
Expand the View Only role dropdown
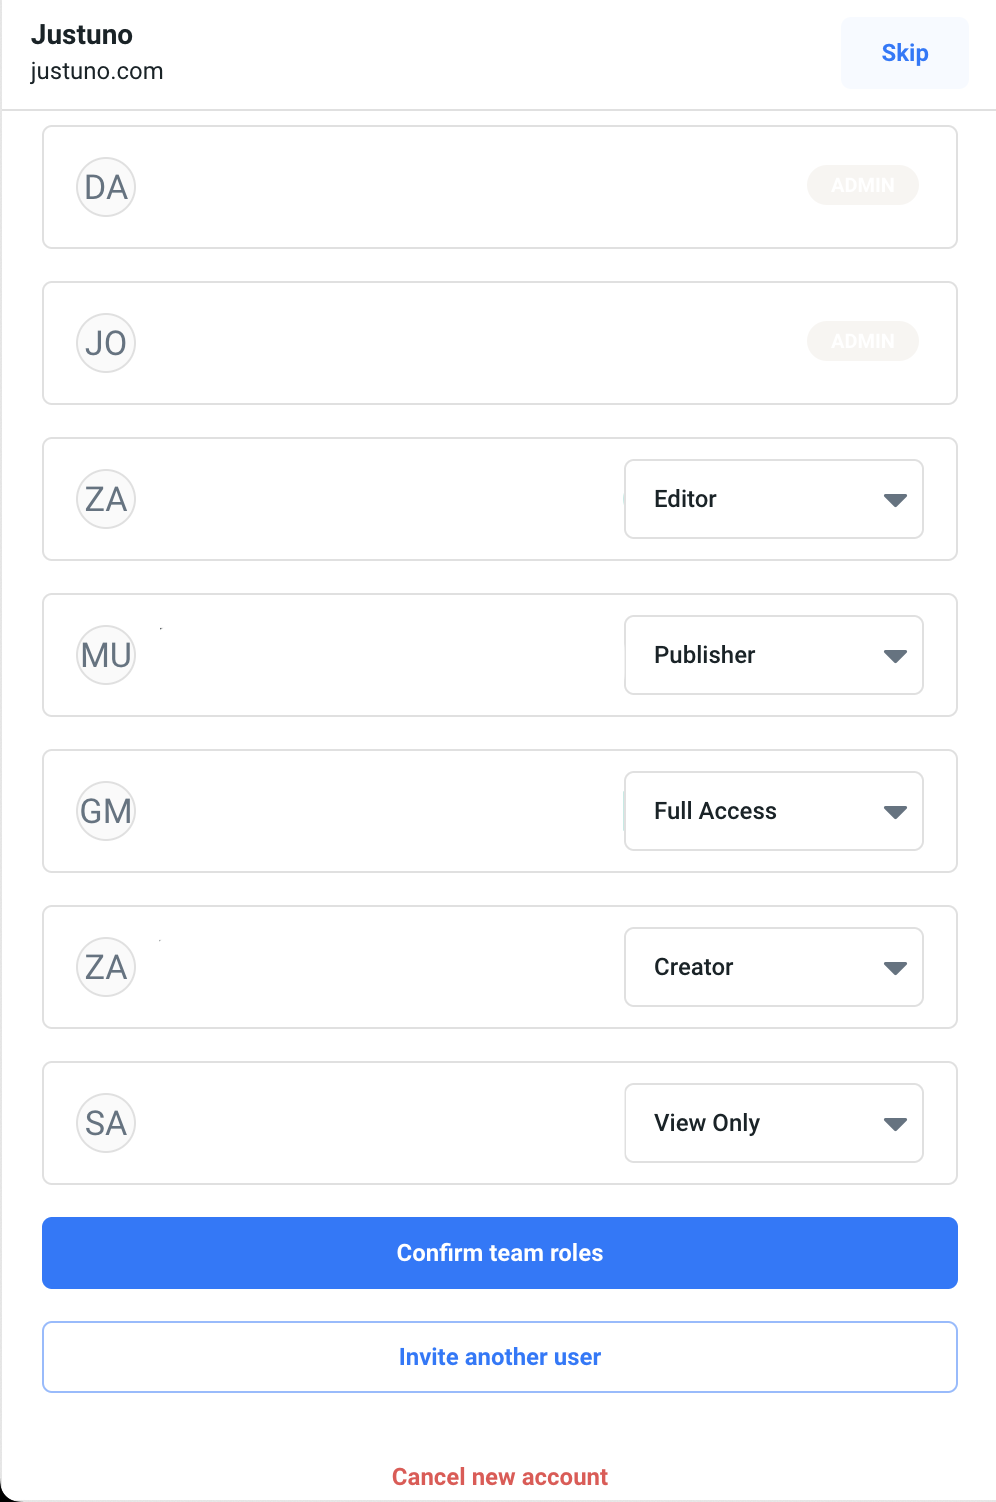(773, 1123)
